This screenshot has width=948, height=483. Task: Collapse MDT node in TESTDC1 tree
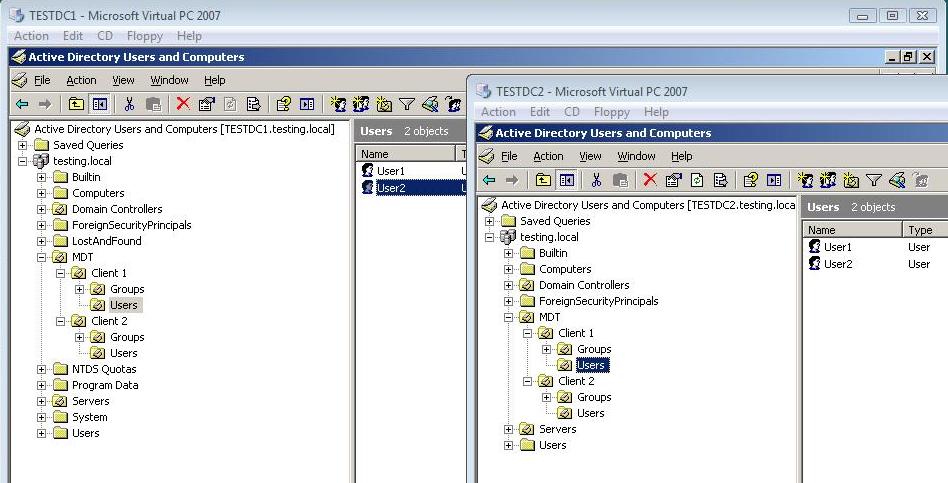42,257
